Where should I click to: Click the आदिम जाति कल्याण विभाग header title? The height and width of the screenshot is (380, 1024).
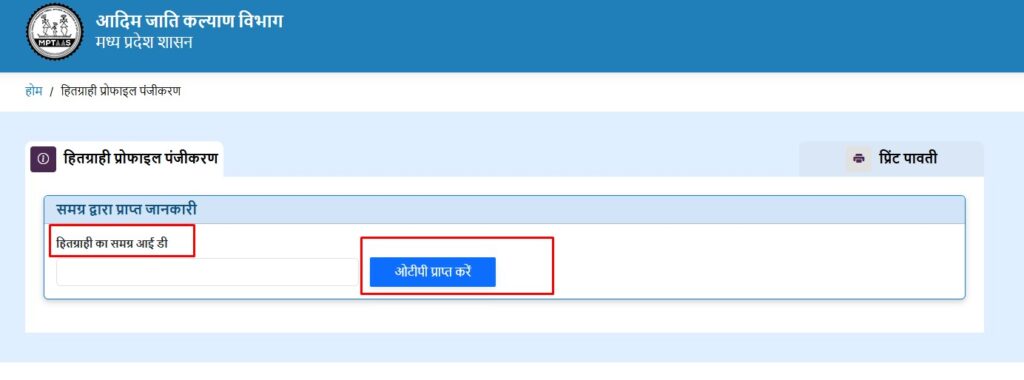click(189, 21)
